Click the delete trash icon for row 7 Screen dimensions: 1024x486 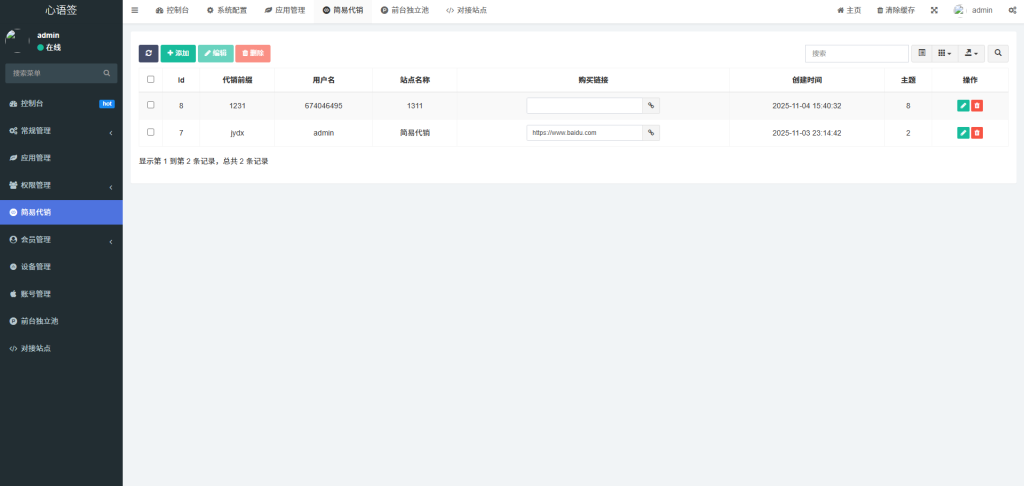pos(977,133)
